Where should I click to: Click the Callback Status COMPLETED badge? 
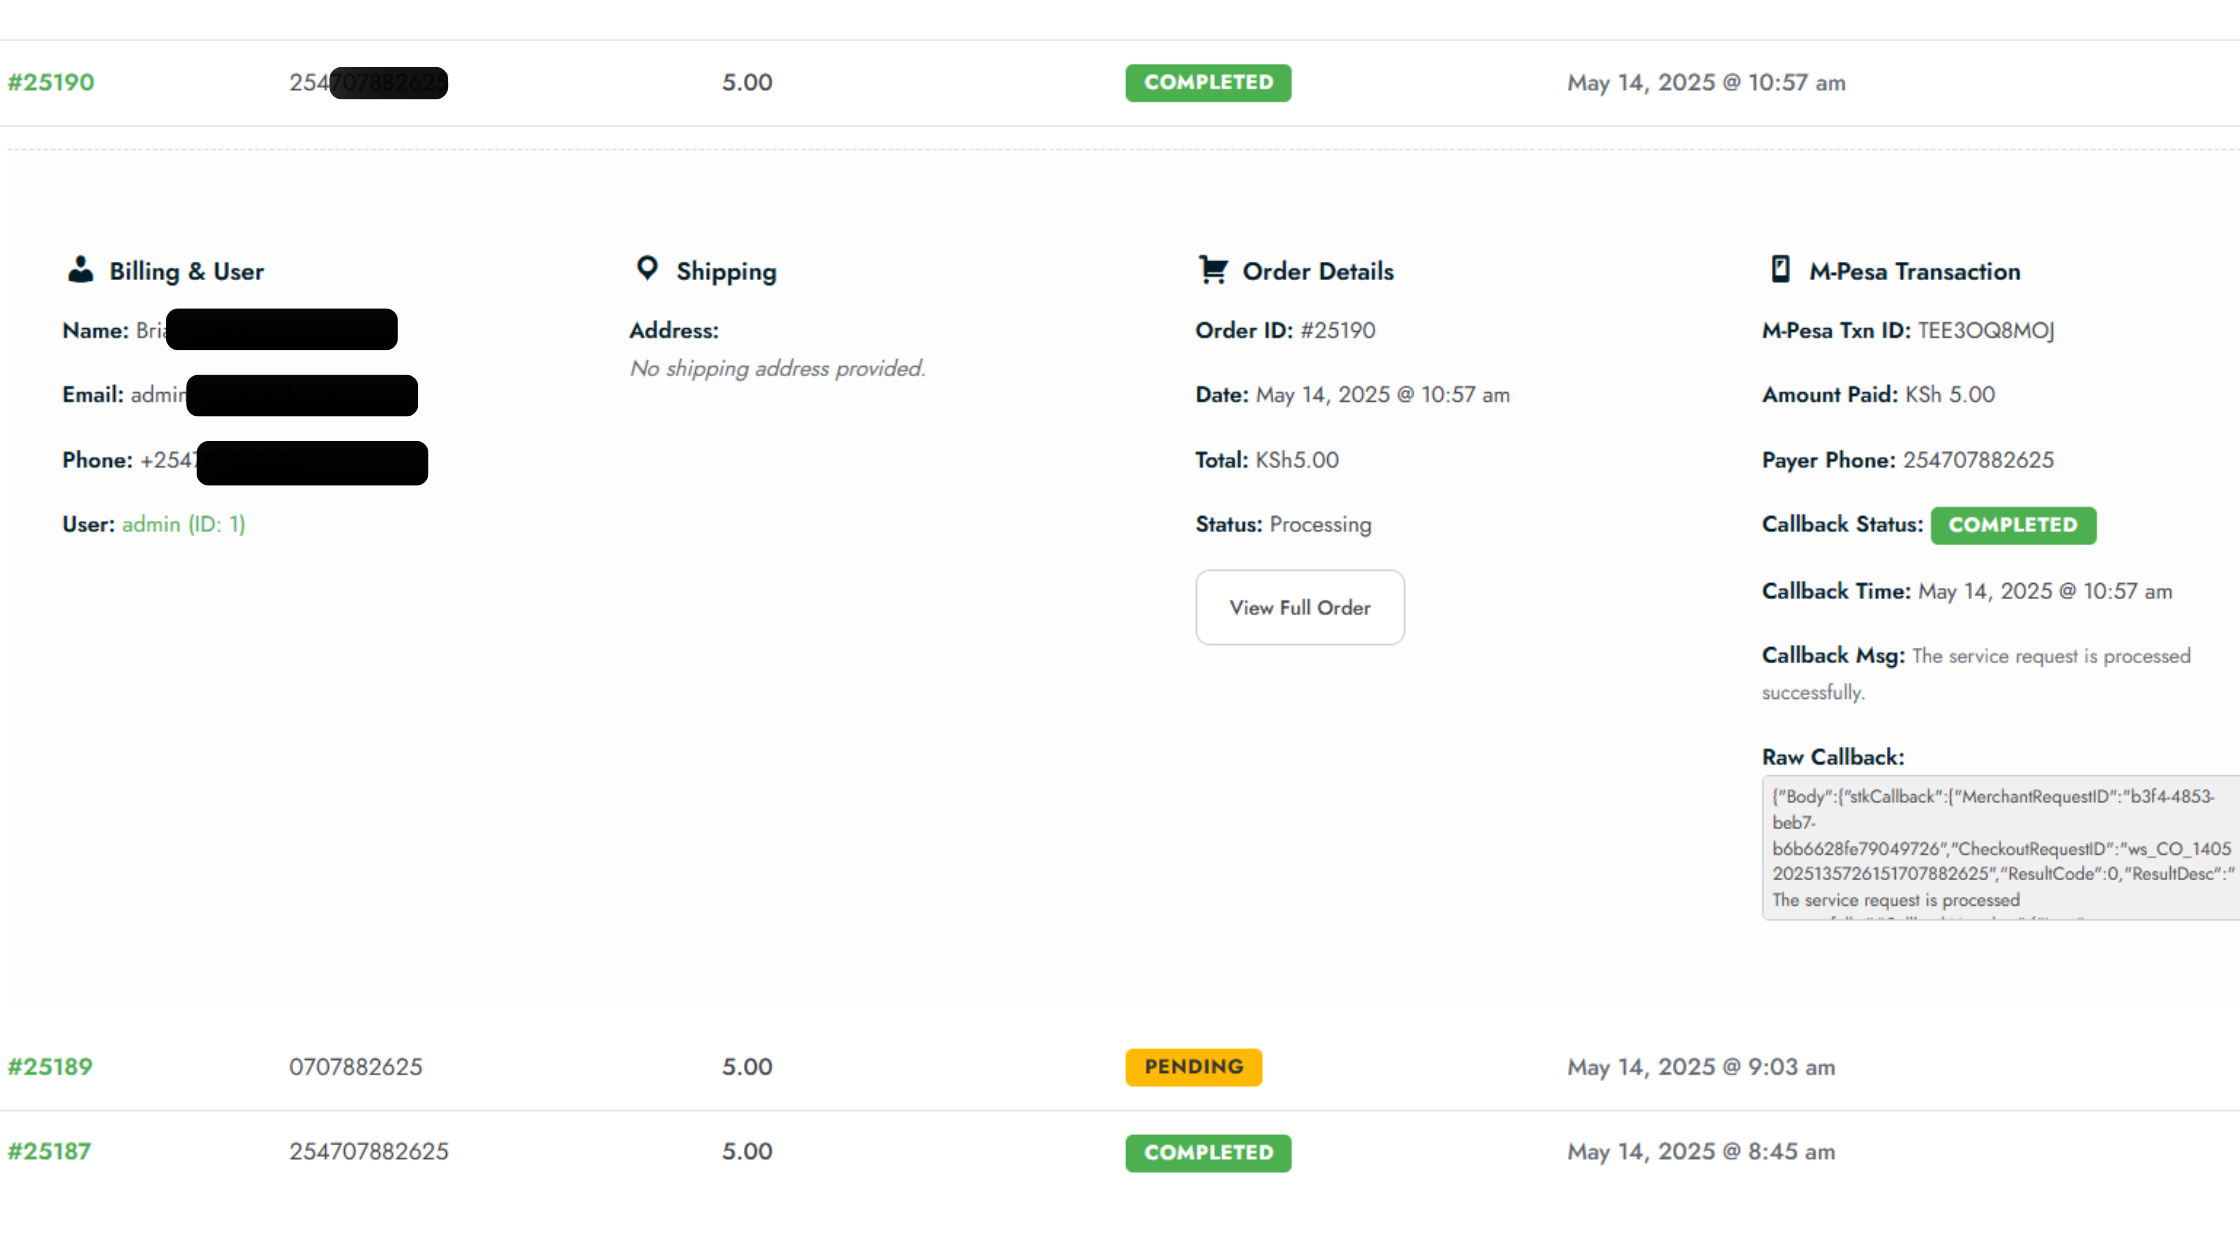tap(2013, 525)
